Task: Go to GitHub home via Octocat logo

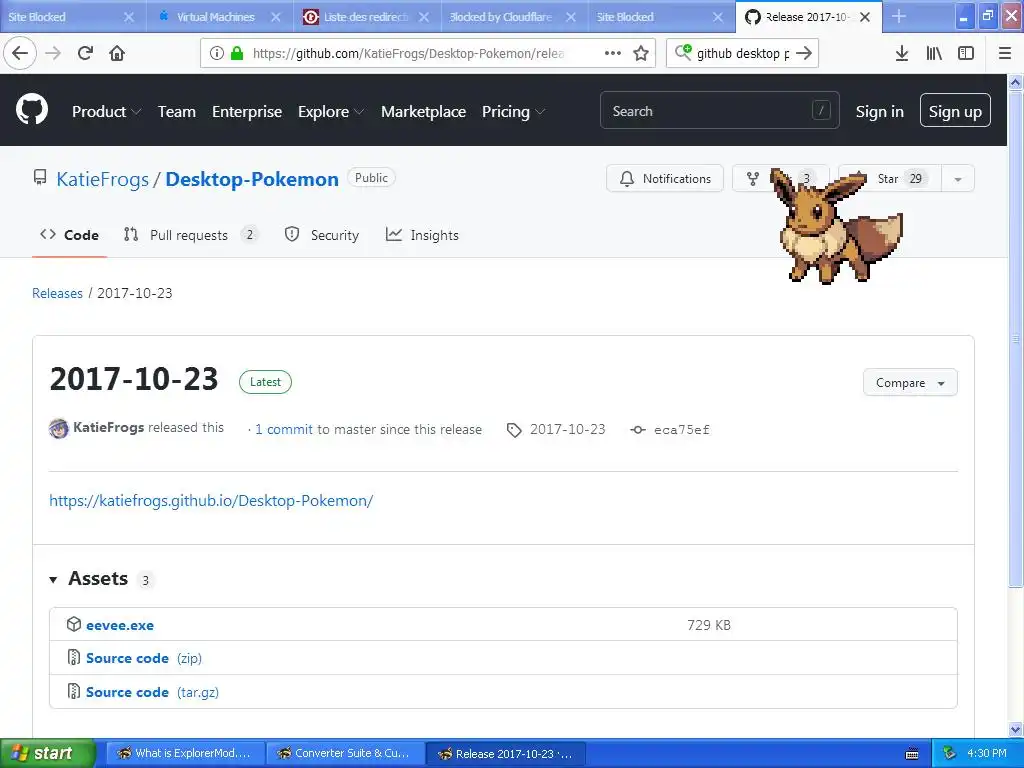Action: click(32, 110)
